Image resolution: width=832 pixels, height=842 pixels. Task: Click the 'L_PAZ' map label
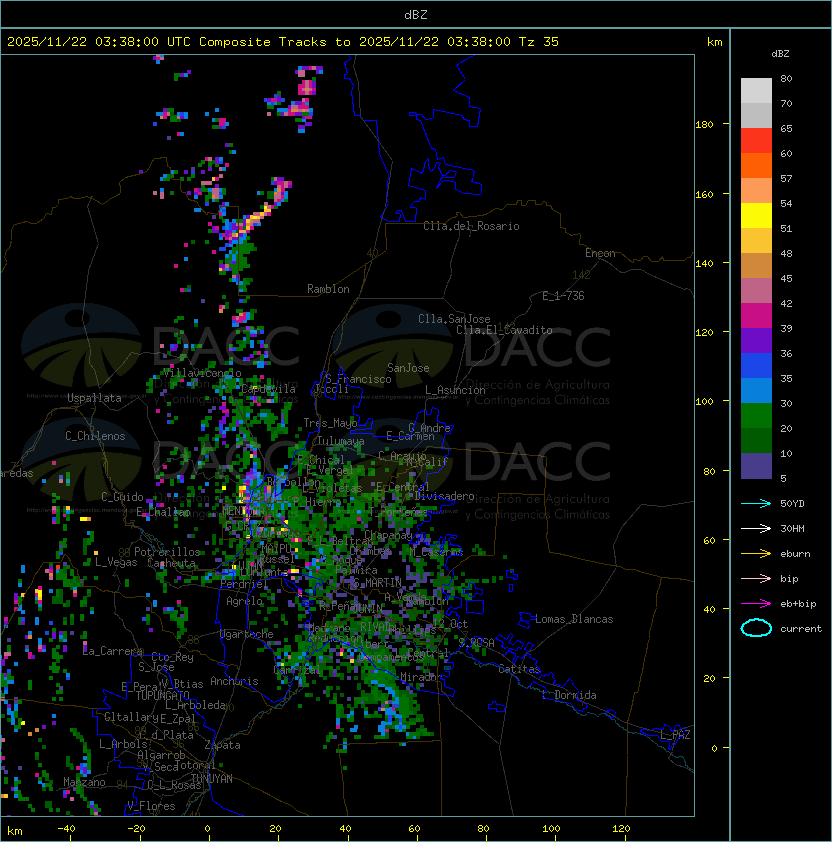click(x=675, y=735)
